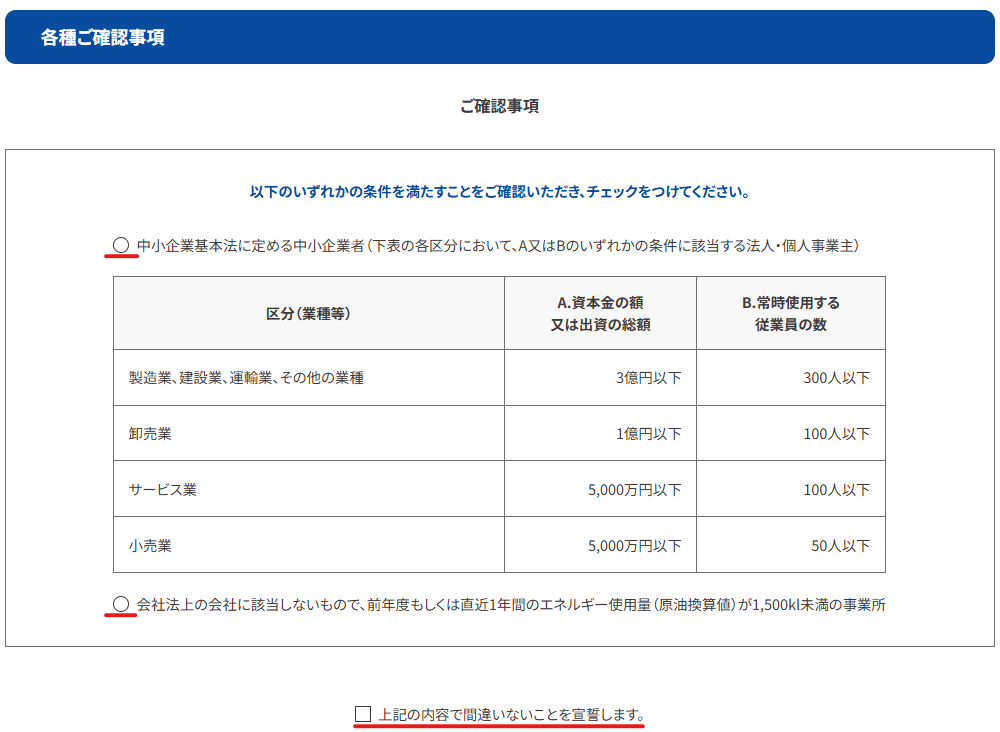This screenshot has height=732, width=1000.
Task: Click the 300人以下 cell
Action: (791, 377)
